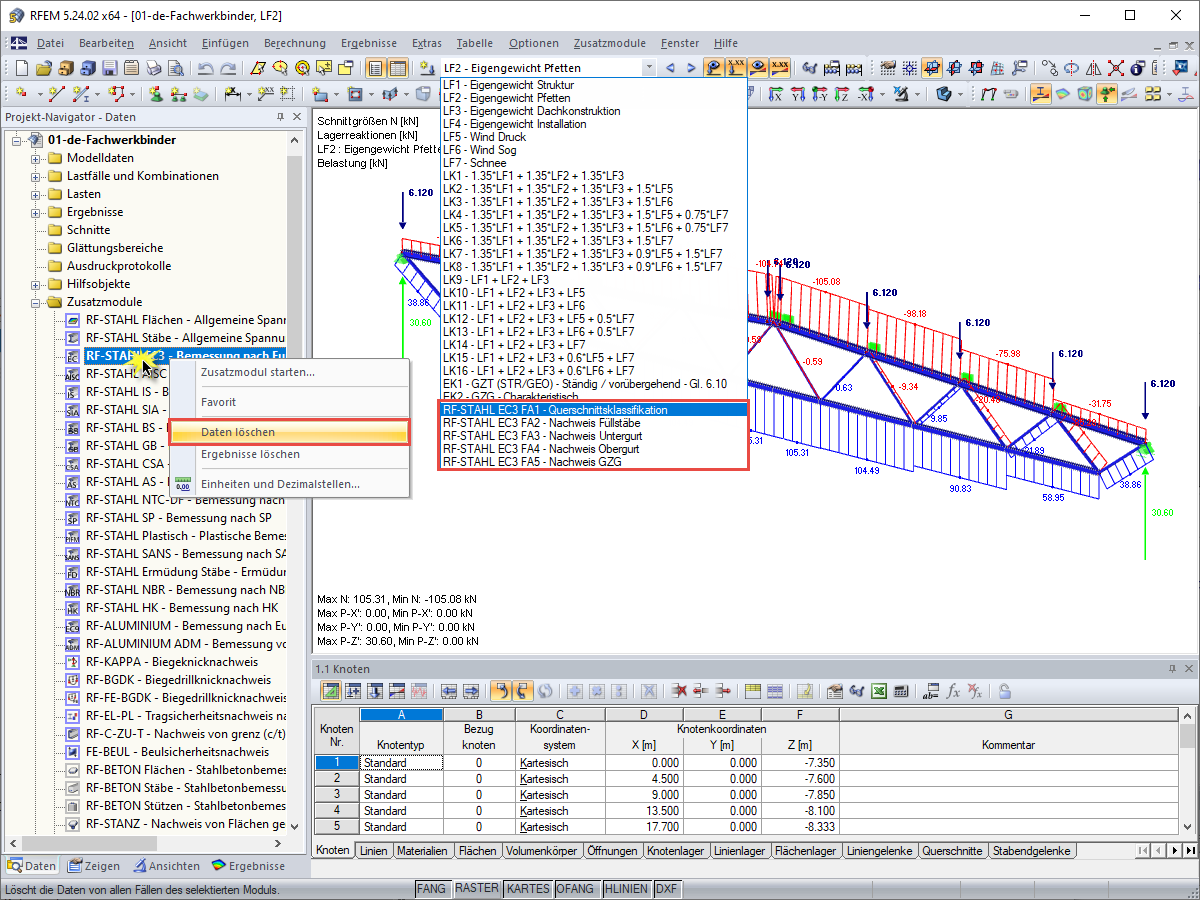
Task: Open the Zusatzmodule menu
Action: coord(610,43)
